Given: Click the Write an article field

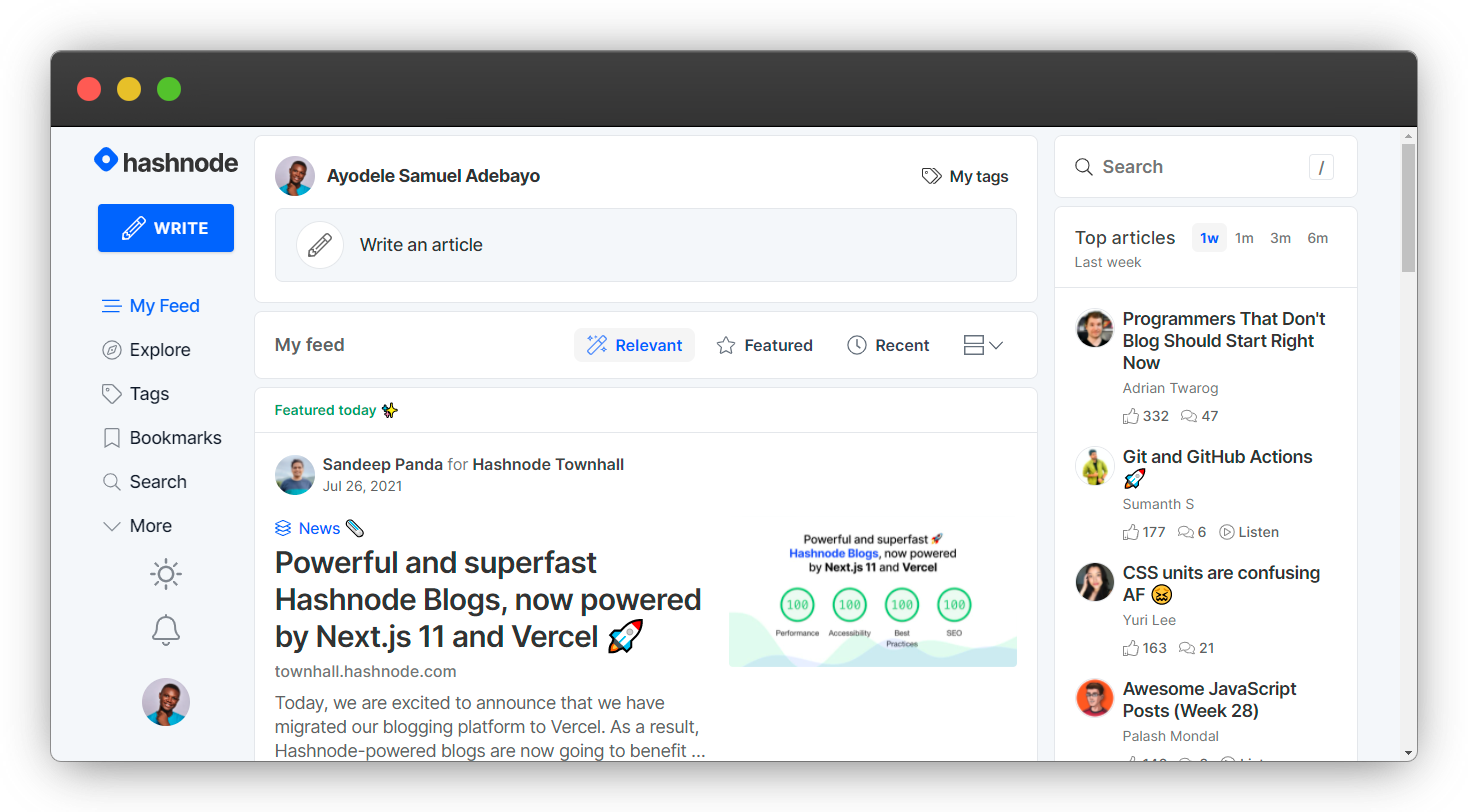Looking at the screenshot, I should tap(646, 245).
